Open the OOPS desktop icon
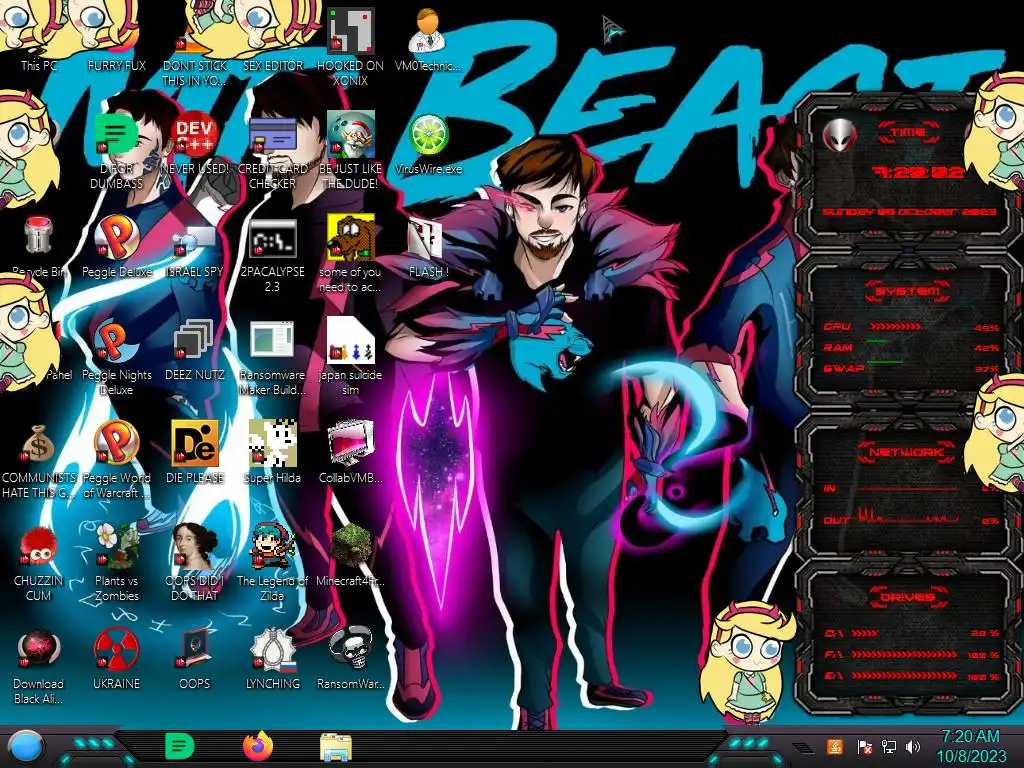Screen dimensions: 1024x768 coord(195,649)
